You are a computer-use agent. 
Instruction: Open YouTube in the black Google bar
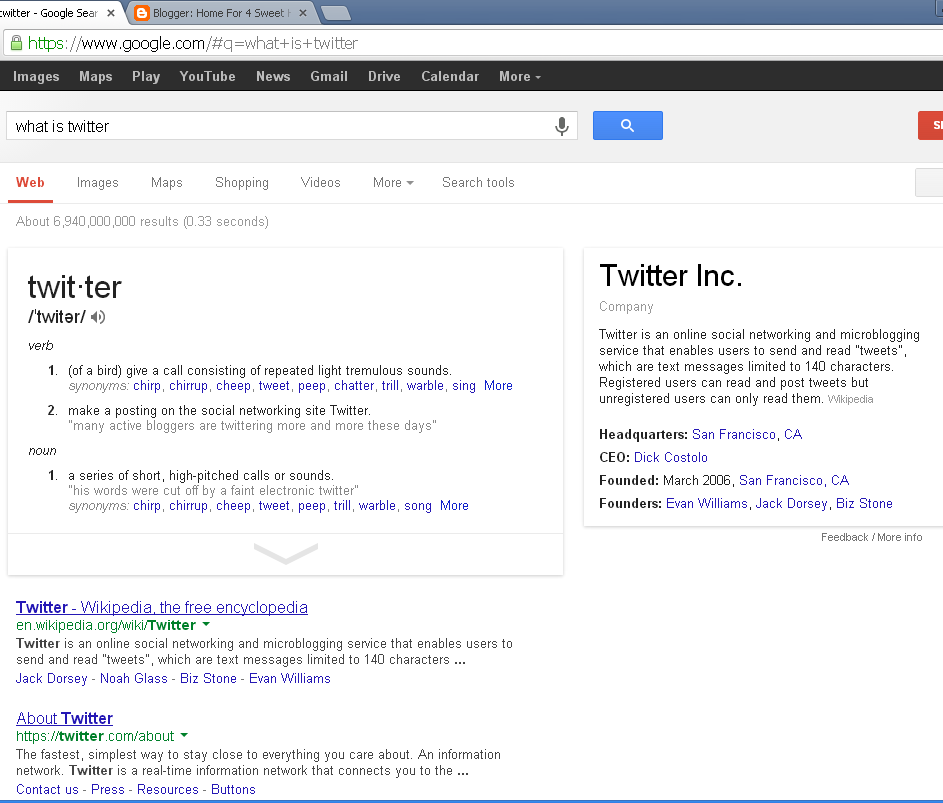click(x=207, y=76)
